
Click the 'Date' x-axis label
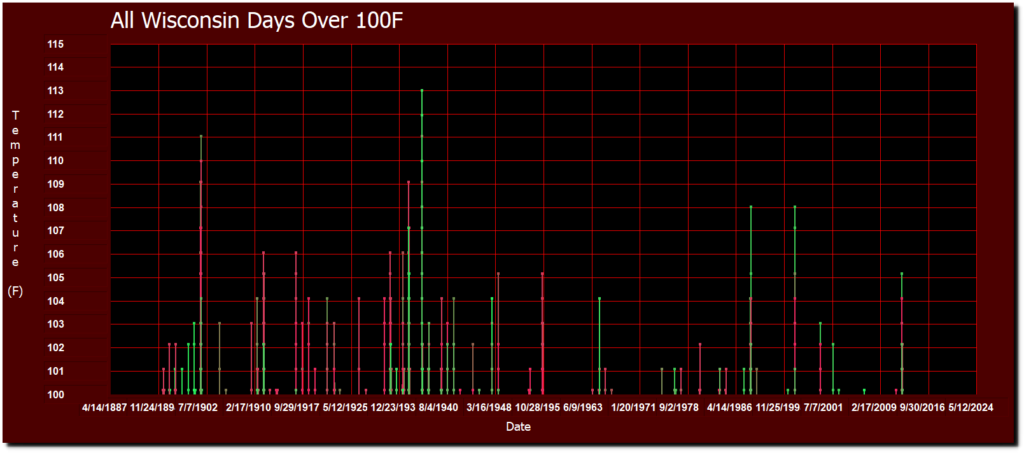[x=518, y=427]
